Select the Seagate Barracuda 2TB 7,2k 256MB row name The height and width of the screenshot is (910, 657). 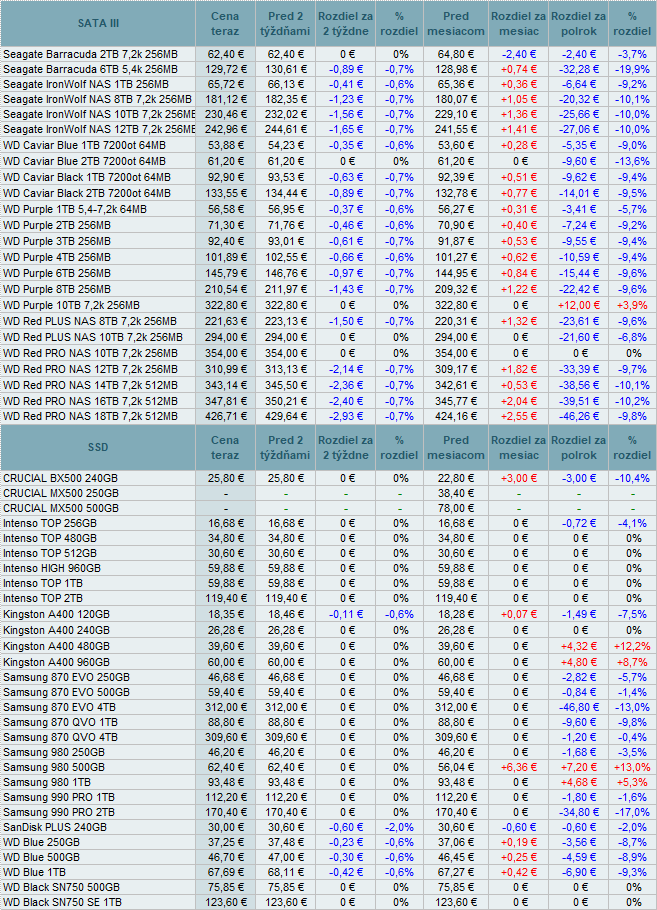click(x=91, y=54)
